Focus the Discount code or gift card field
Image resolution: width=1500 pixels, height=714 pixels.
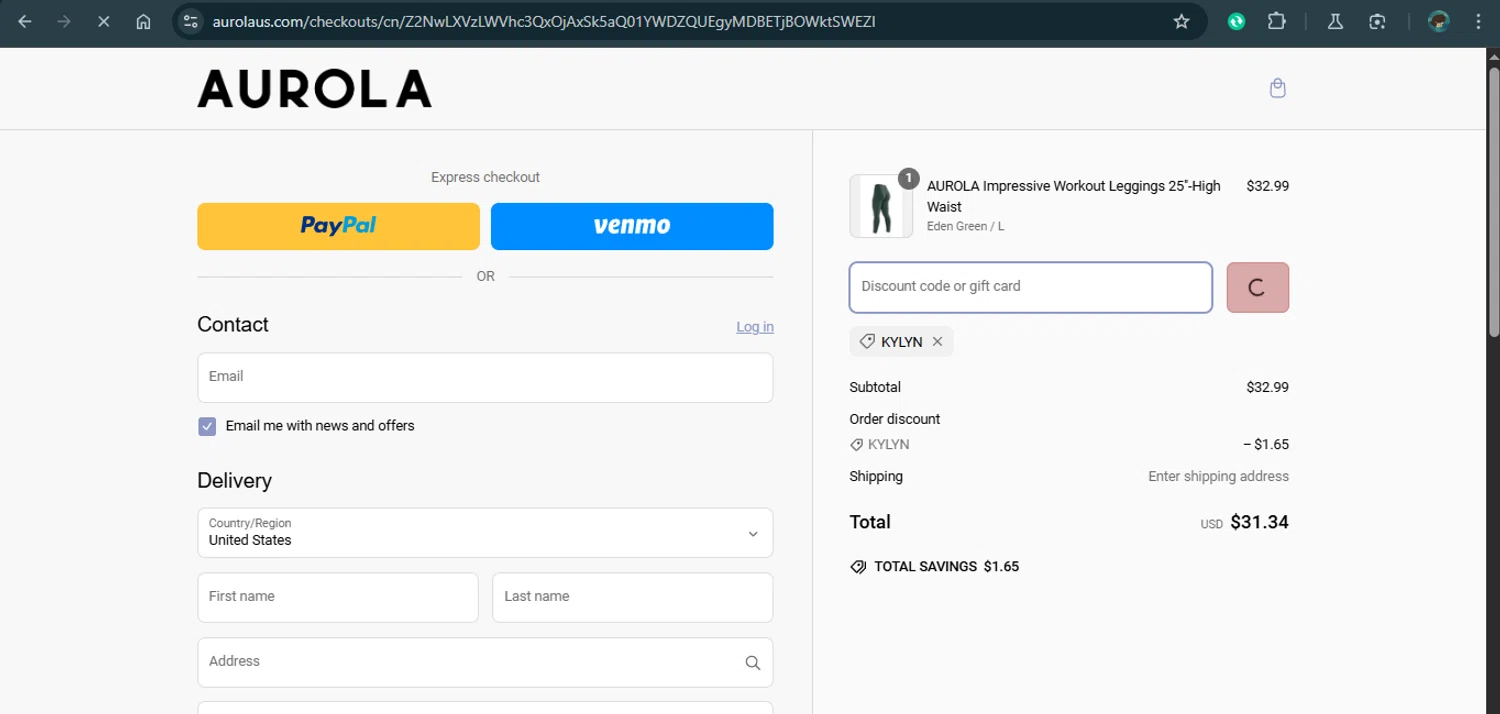point(1031,288)
